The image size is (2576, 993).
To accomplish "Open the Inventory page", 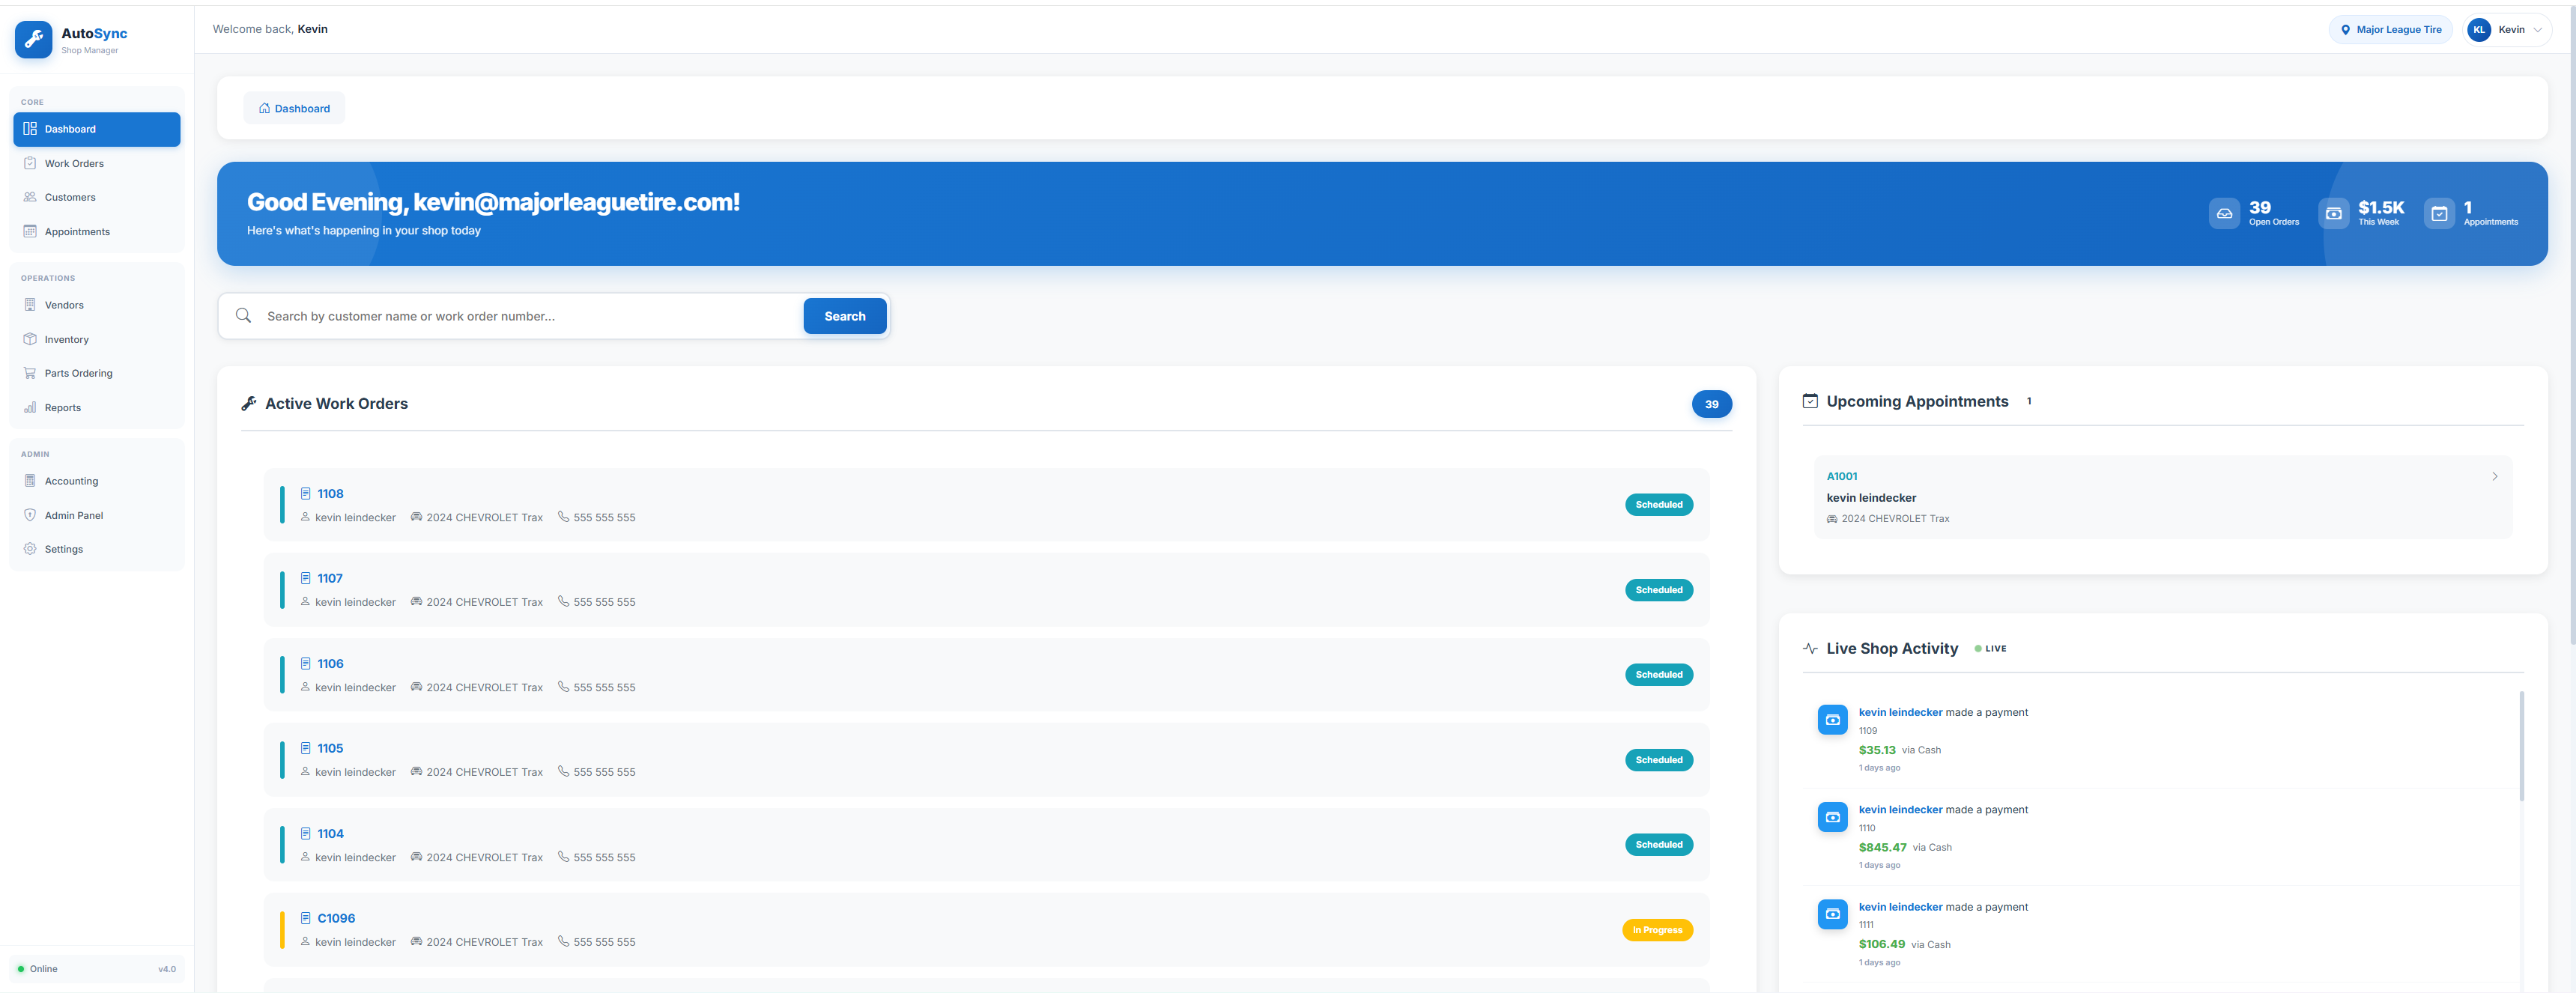I will pos(66,339).
